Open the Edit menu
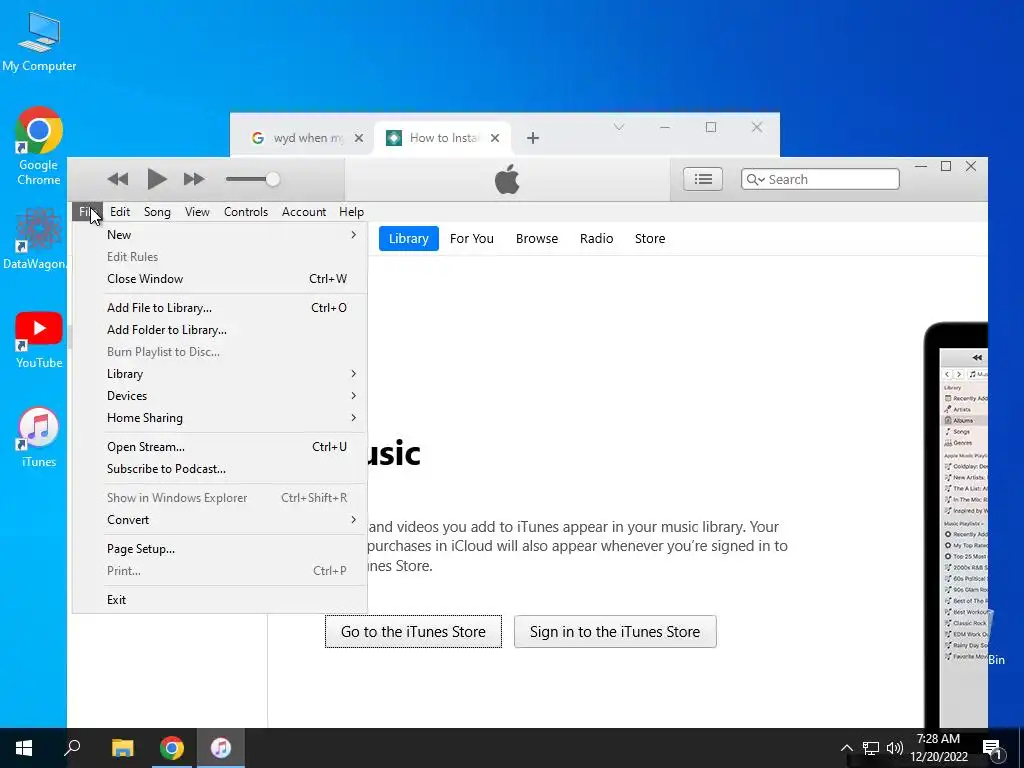This screenshot has width=1024, height=768. tap(120, 212)
